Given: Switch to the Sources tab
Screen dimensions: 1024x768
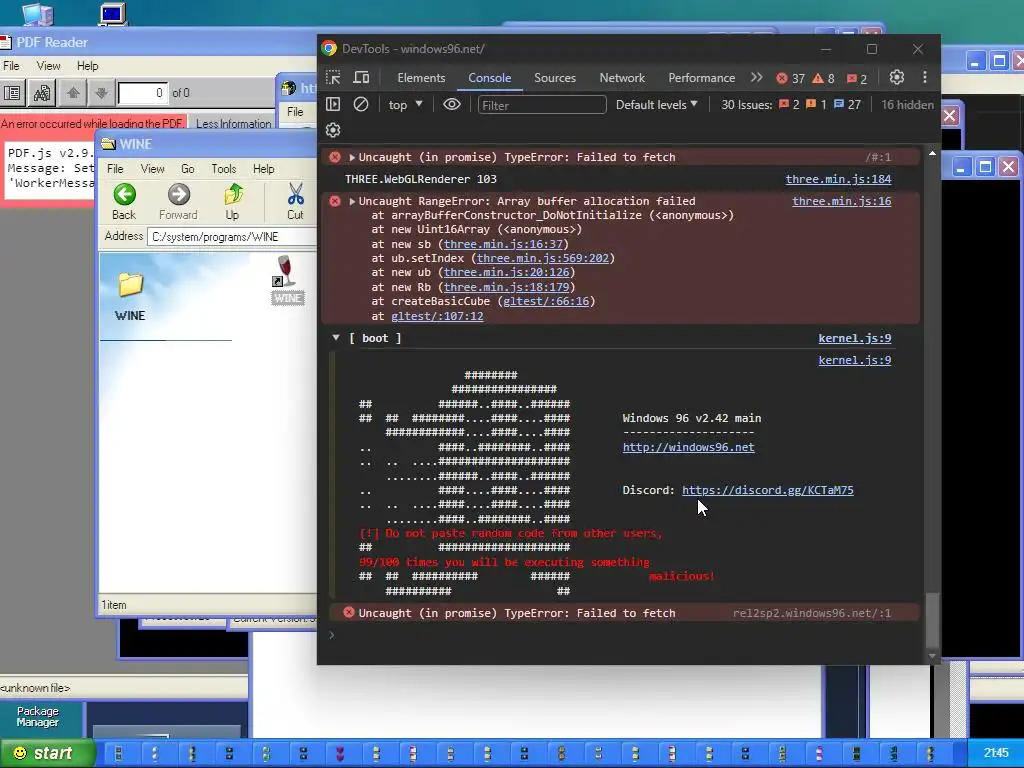Looking at the screenshot, I should tap(554, 78).
